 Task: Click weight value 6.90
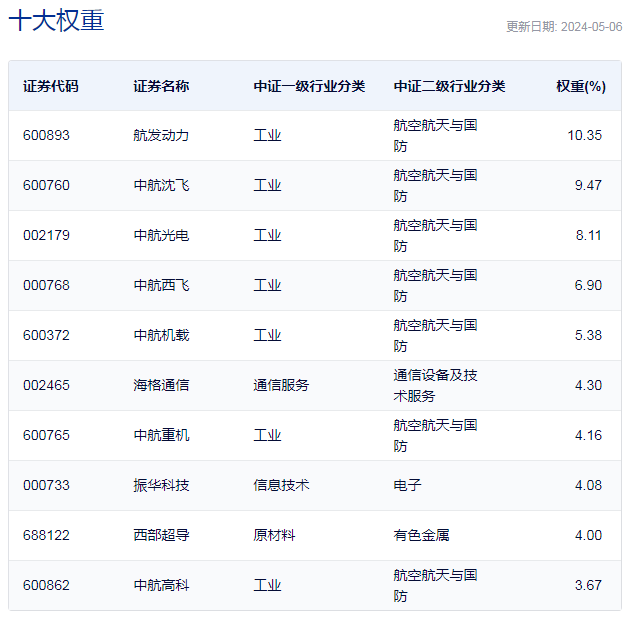(588, 286)
